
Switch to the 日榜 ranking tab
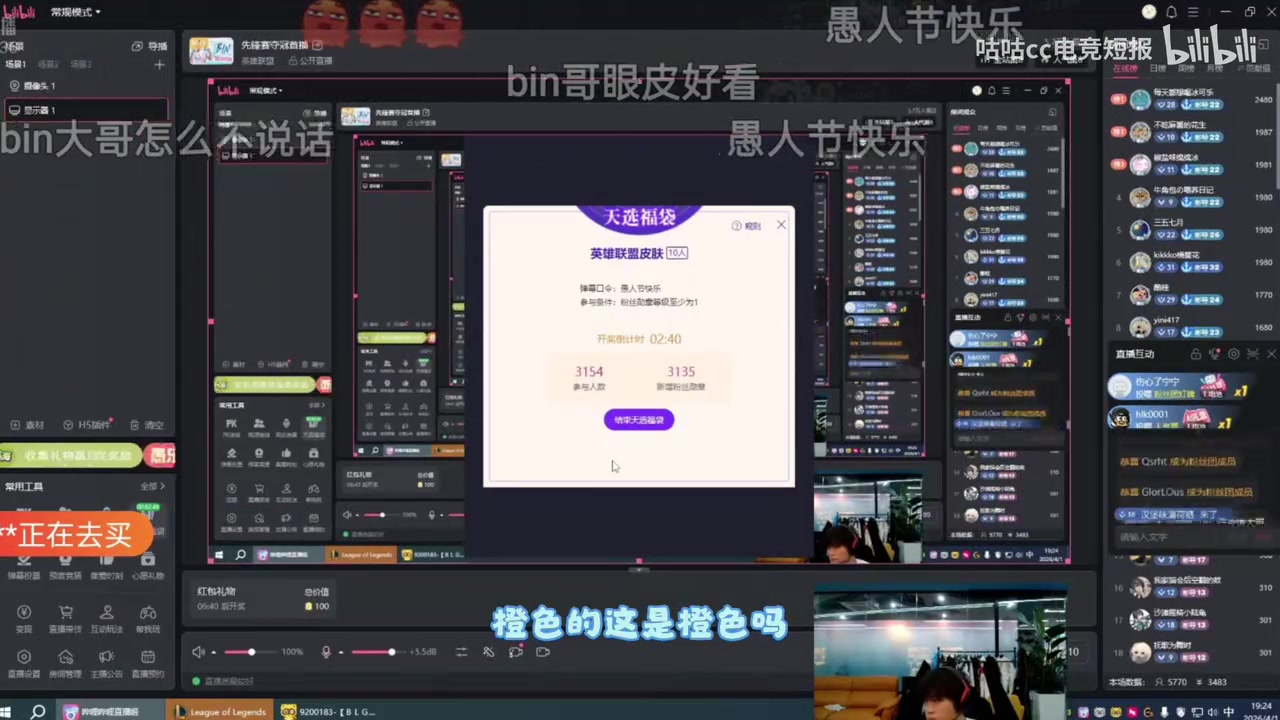[1157, 69]
